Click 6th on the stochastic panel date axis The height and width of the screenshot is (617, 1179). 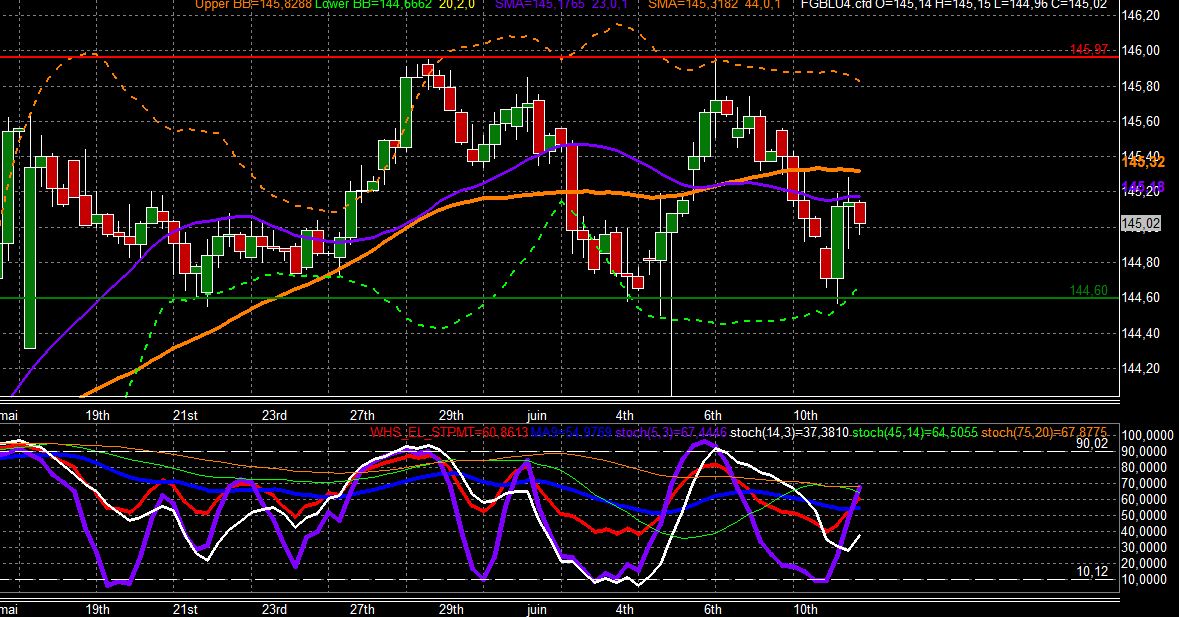pyautogui.click(x=713, y=609)
